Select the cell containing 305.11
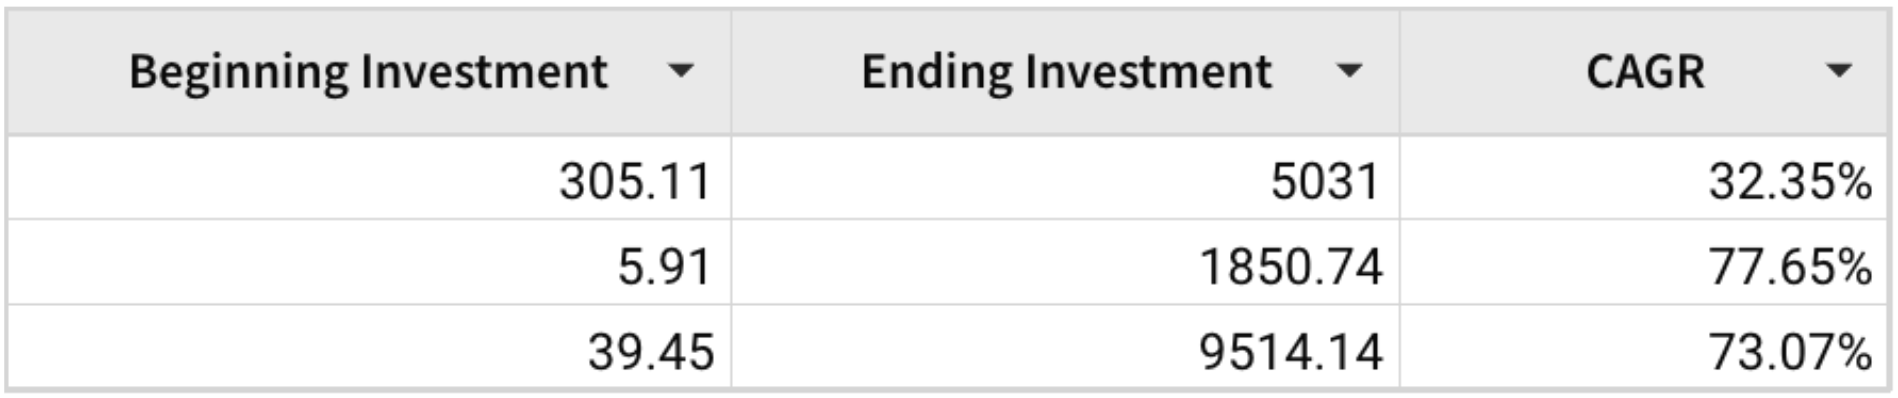Screen dimensions: 1898x398 click(x=369, y=178)
